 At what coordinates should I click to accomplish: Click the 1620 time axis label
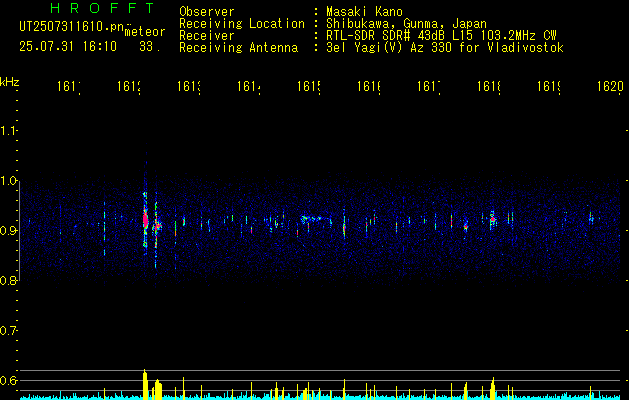pos(610,86)
